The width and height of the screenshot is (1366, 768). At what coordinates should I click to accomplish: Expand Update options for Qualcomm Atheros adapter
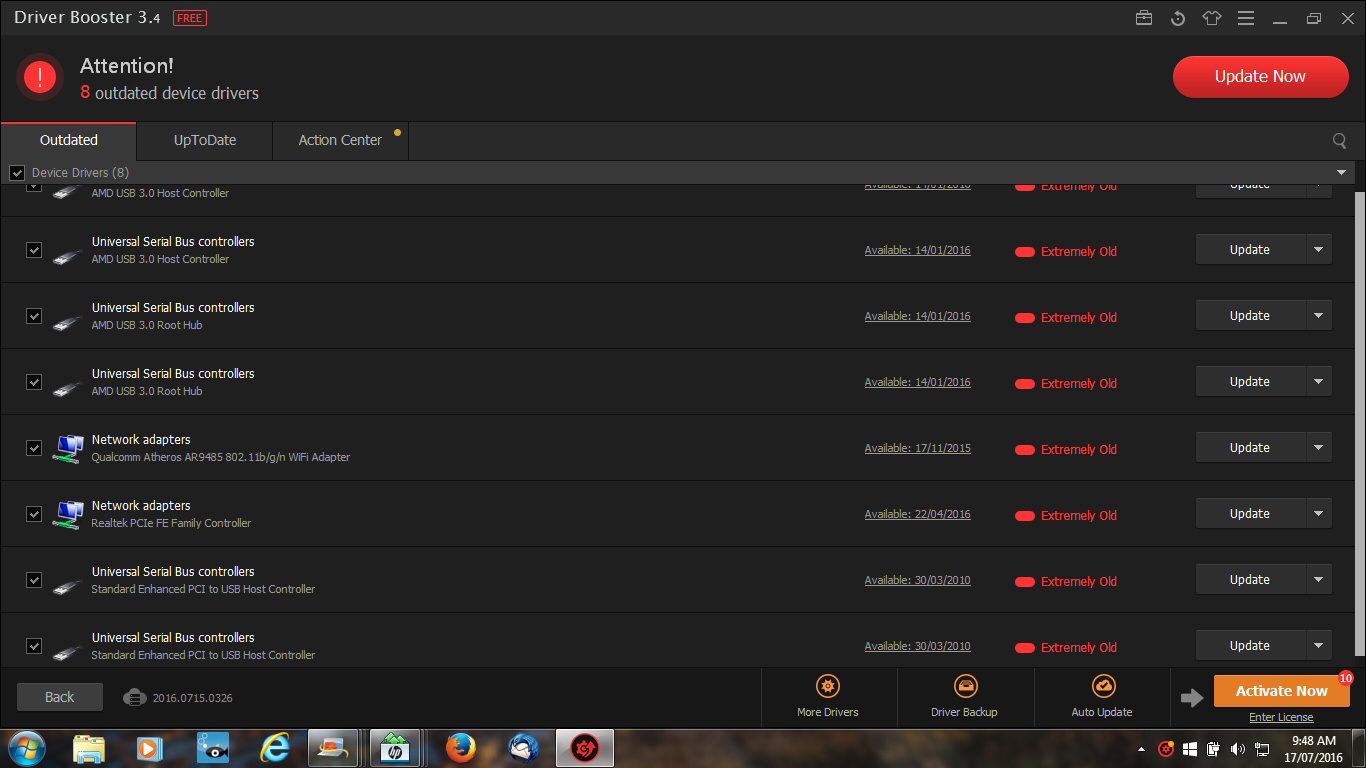[1318, 448]
